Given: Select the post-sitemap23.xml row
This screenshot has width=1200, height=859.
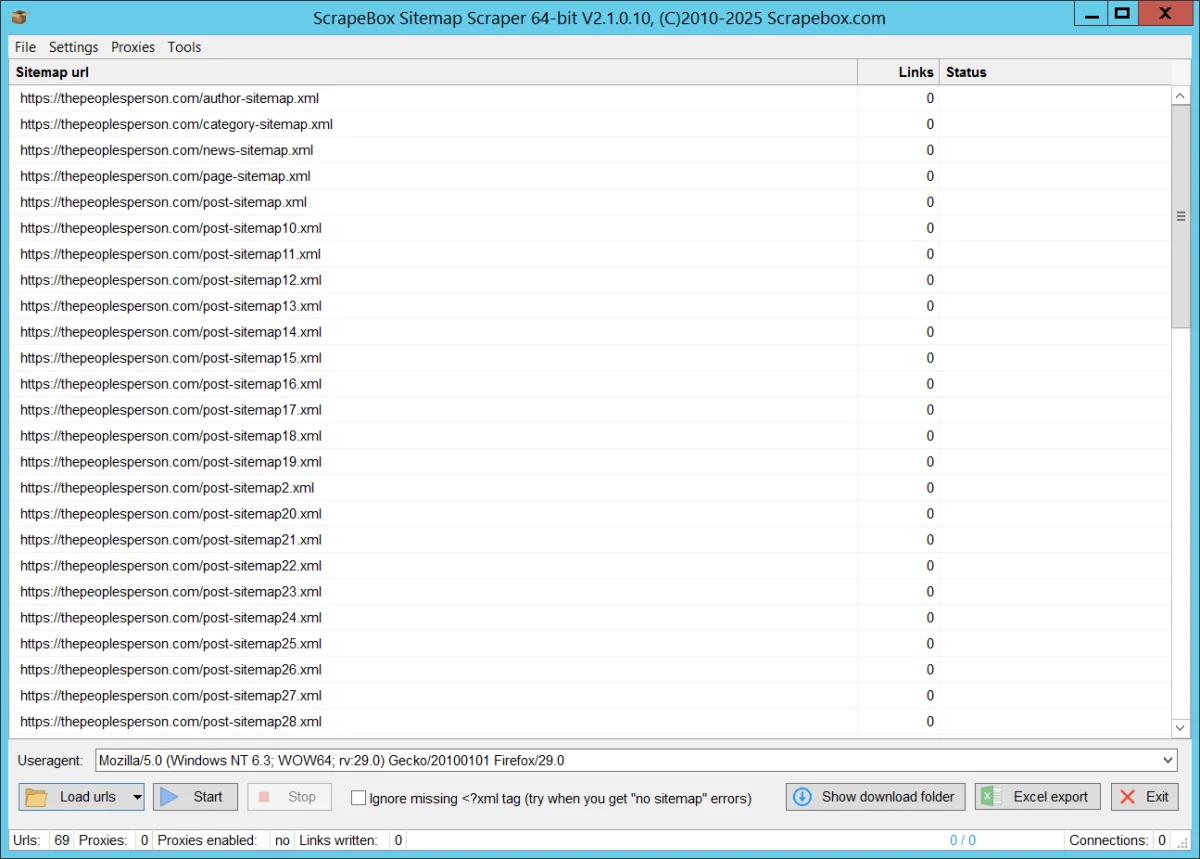Looking at the screenshot, I should [x=590, y=592].
